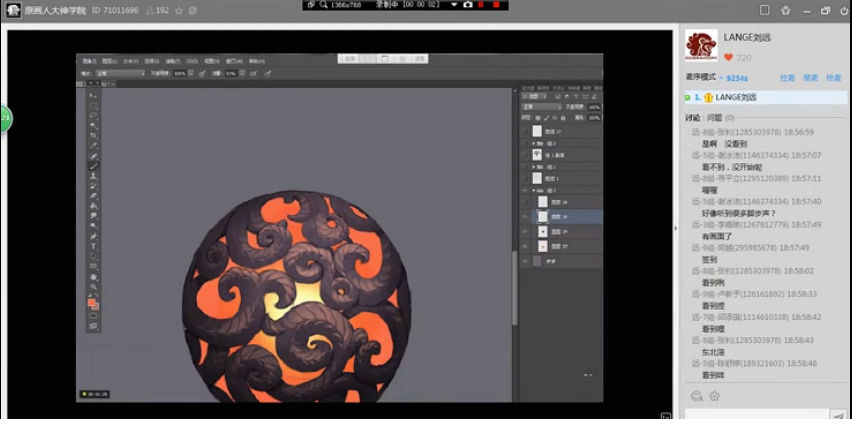Select the Crop tool in the toolbar

(x=93, y=135)
